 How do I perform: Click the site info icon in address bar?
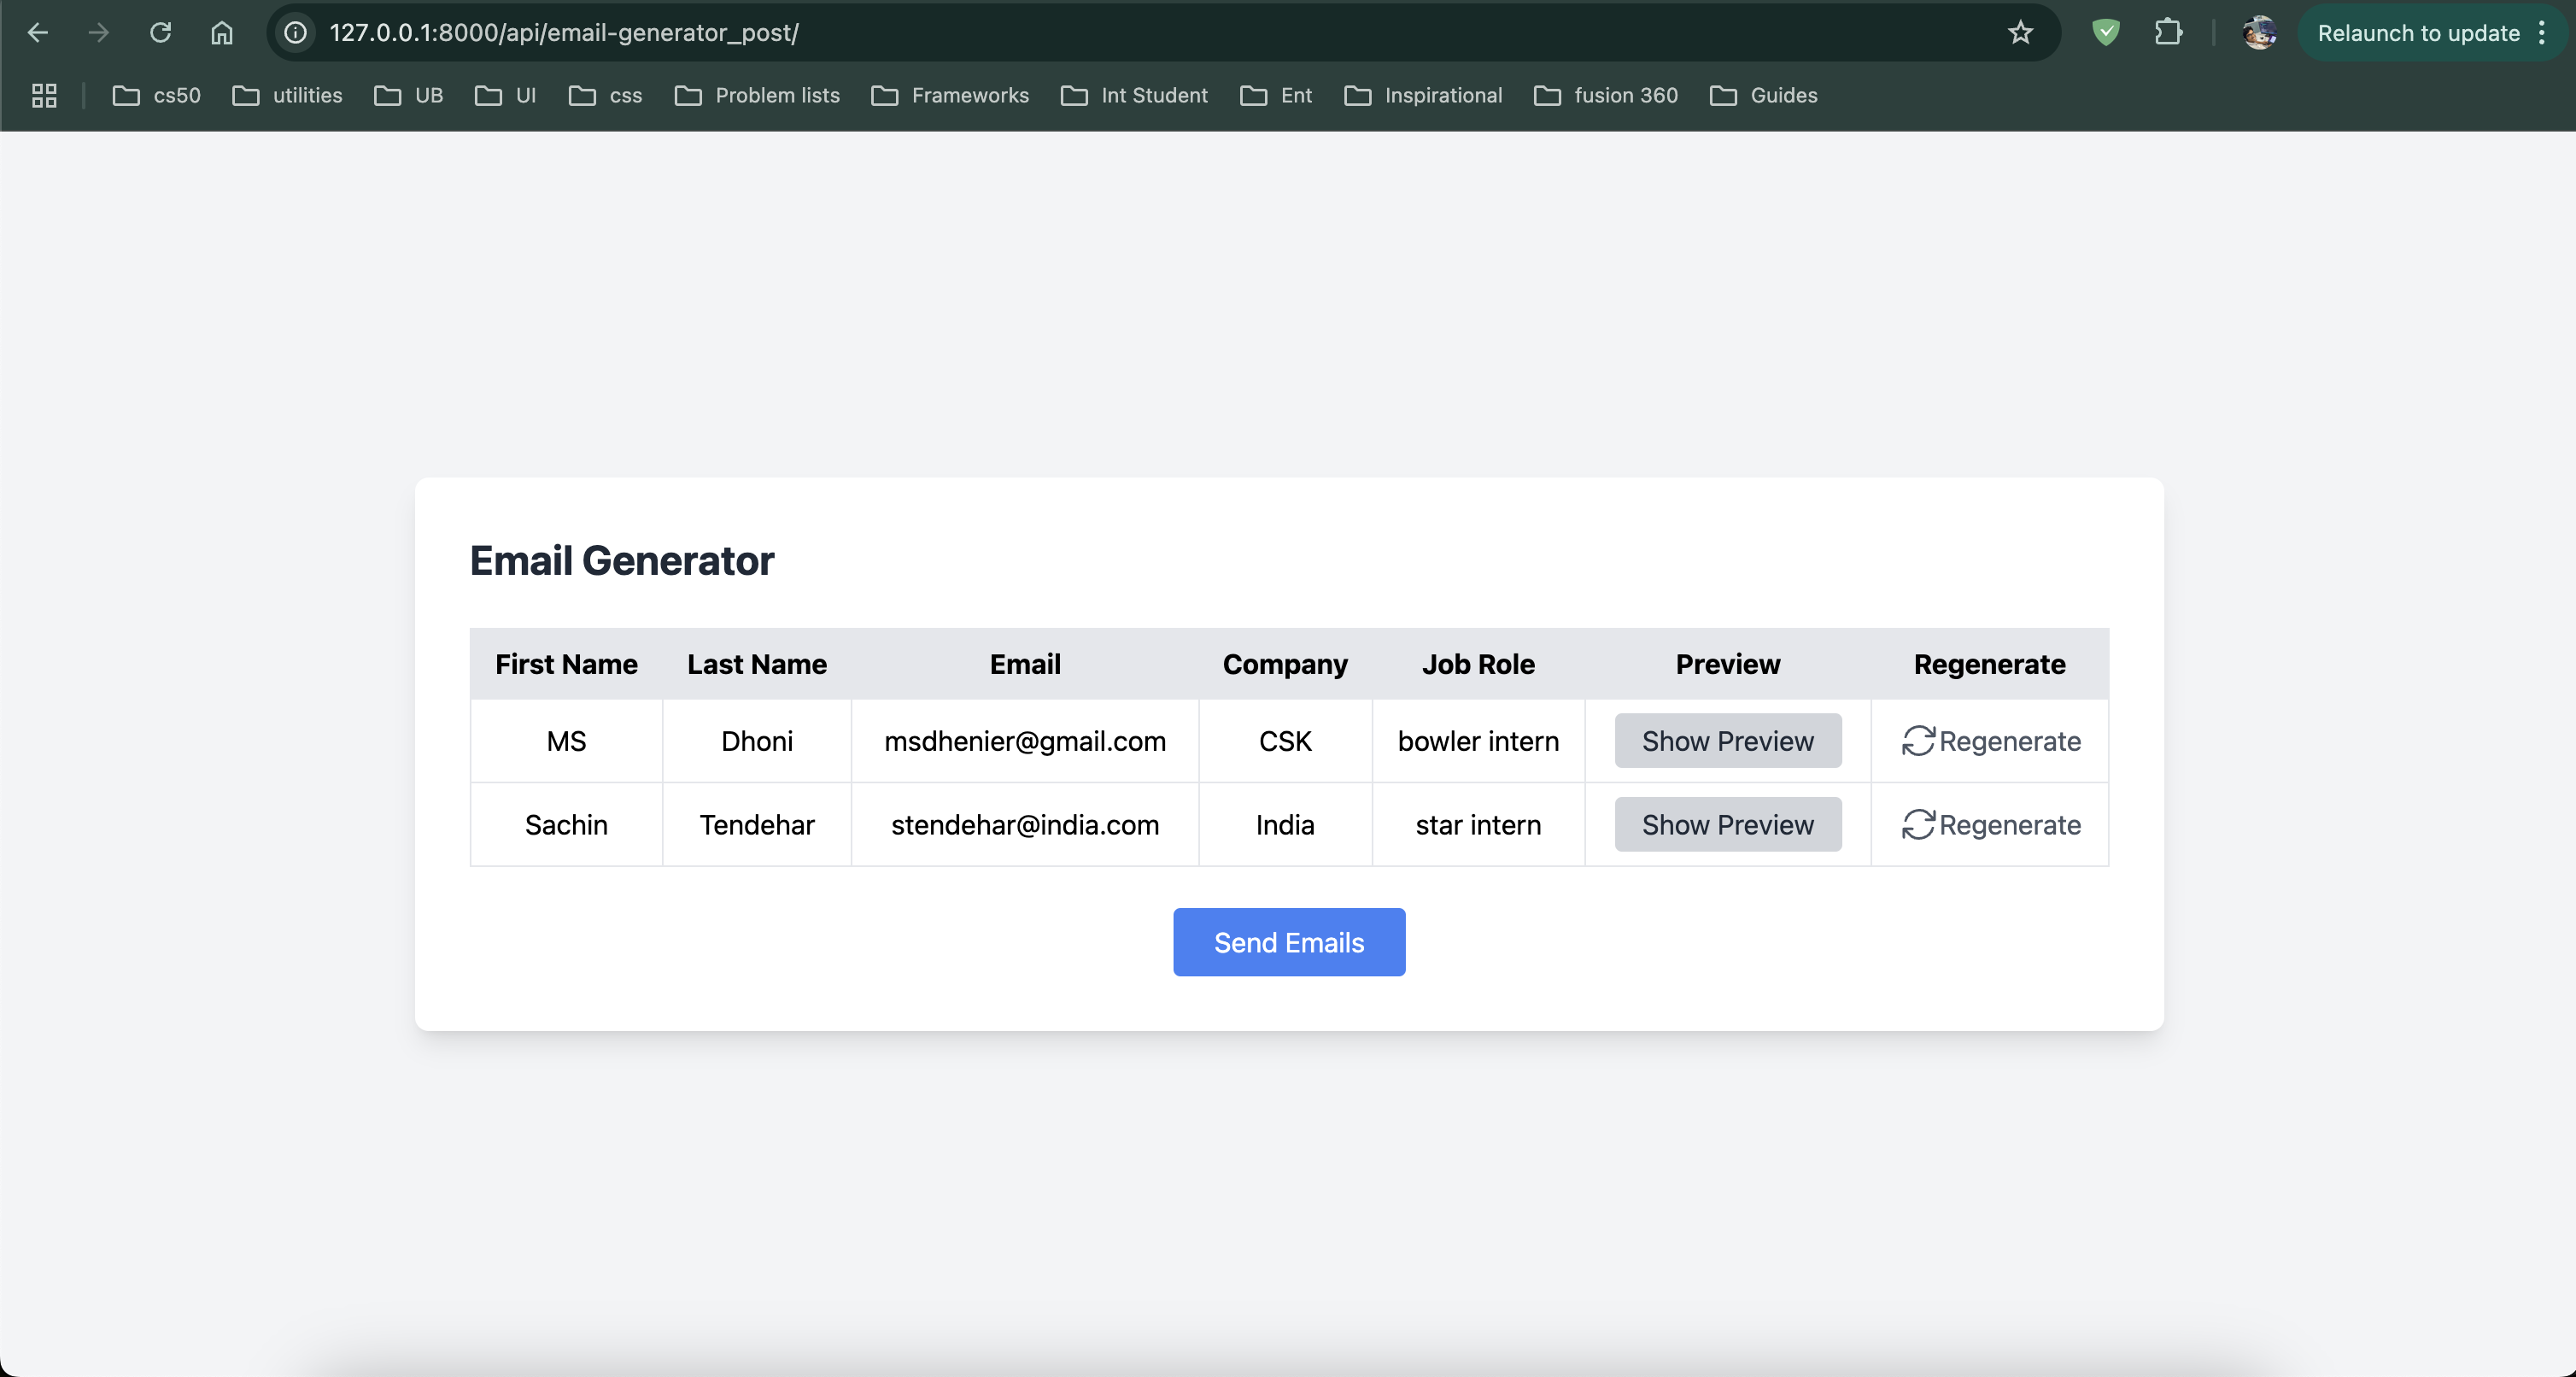click(296, 33)
